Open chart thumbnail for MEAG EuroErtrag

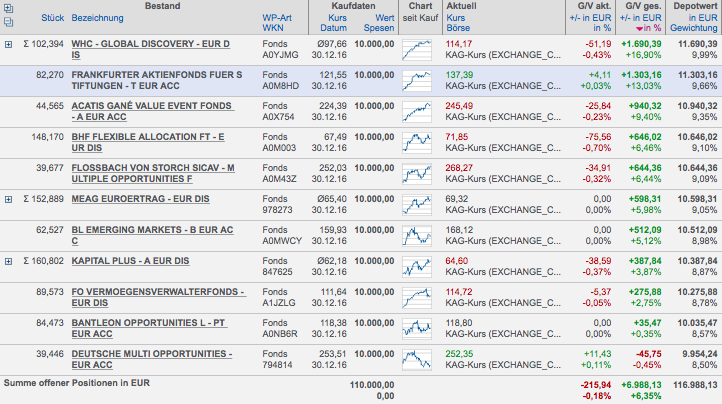coord(417,205)
